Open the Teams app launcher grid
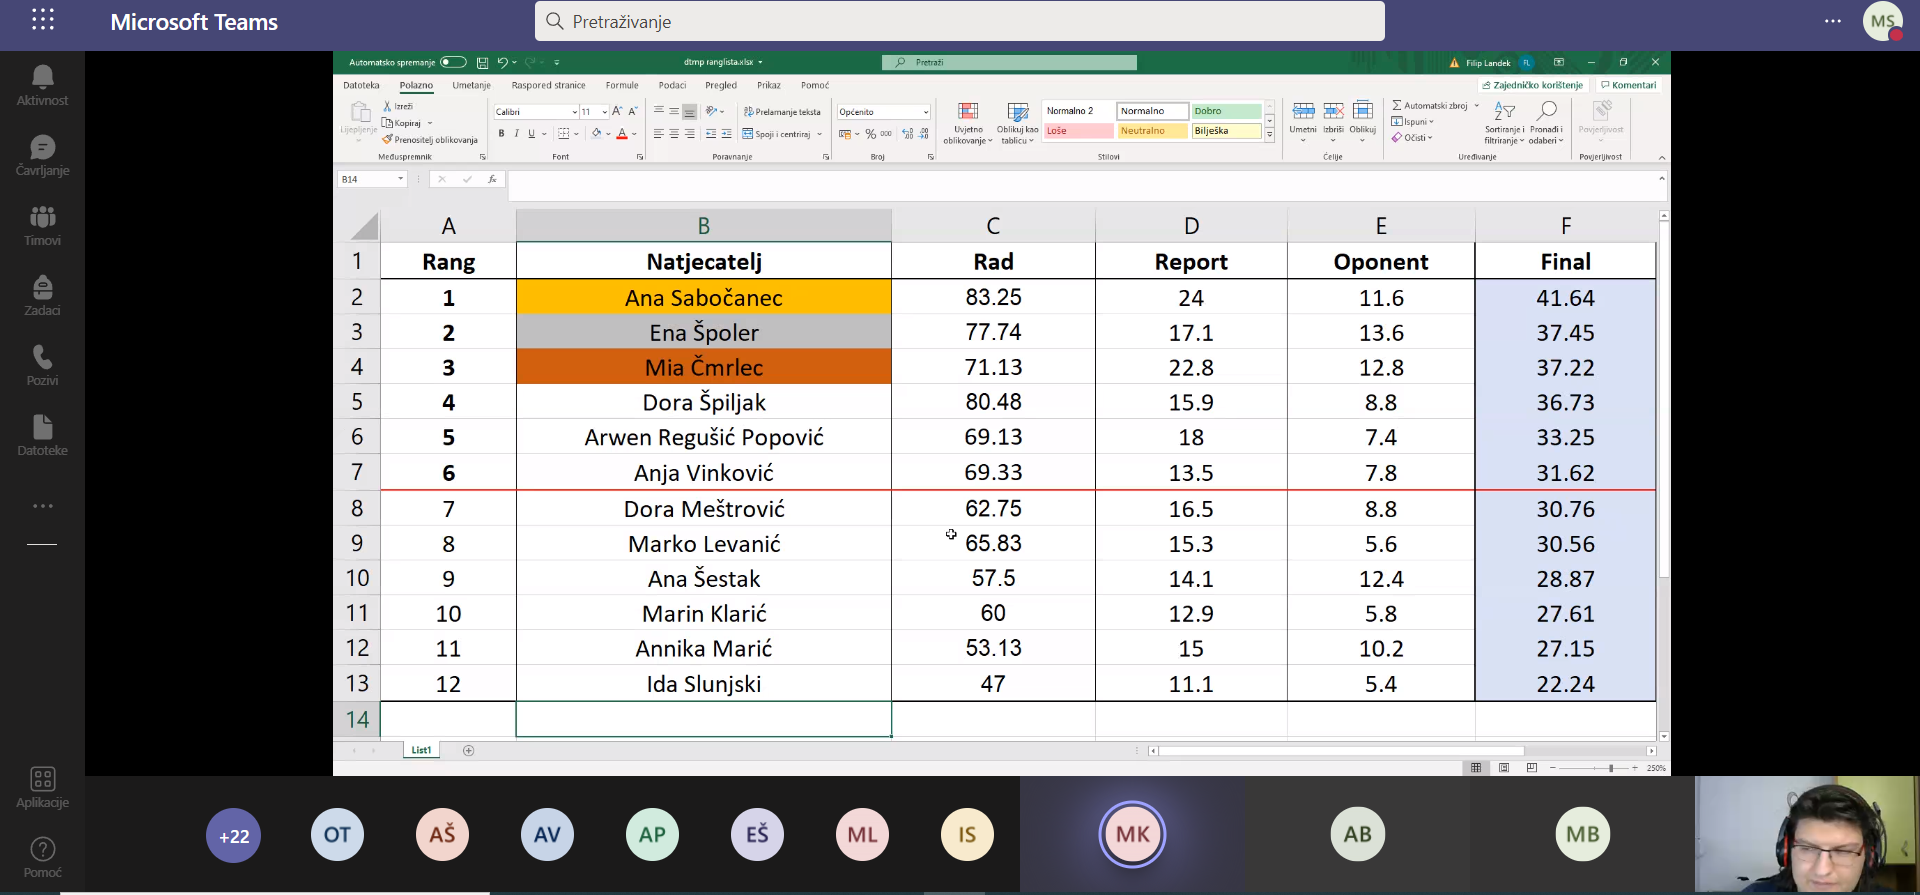This screenshot has height=895, width=1920. tap(43, 19)
